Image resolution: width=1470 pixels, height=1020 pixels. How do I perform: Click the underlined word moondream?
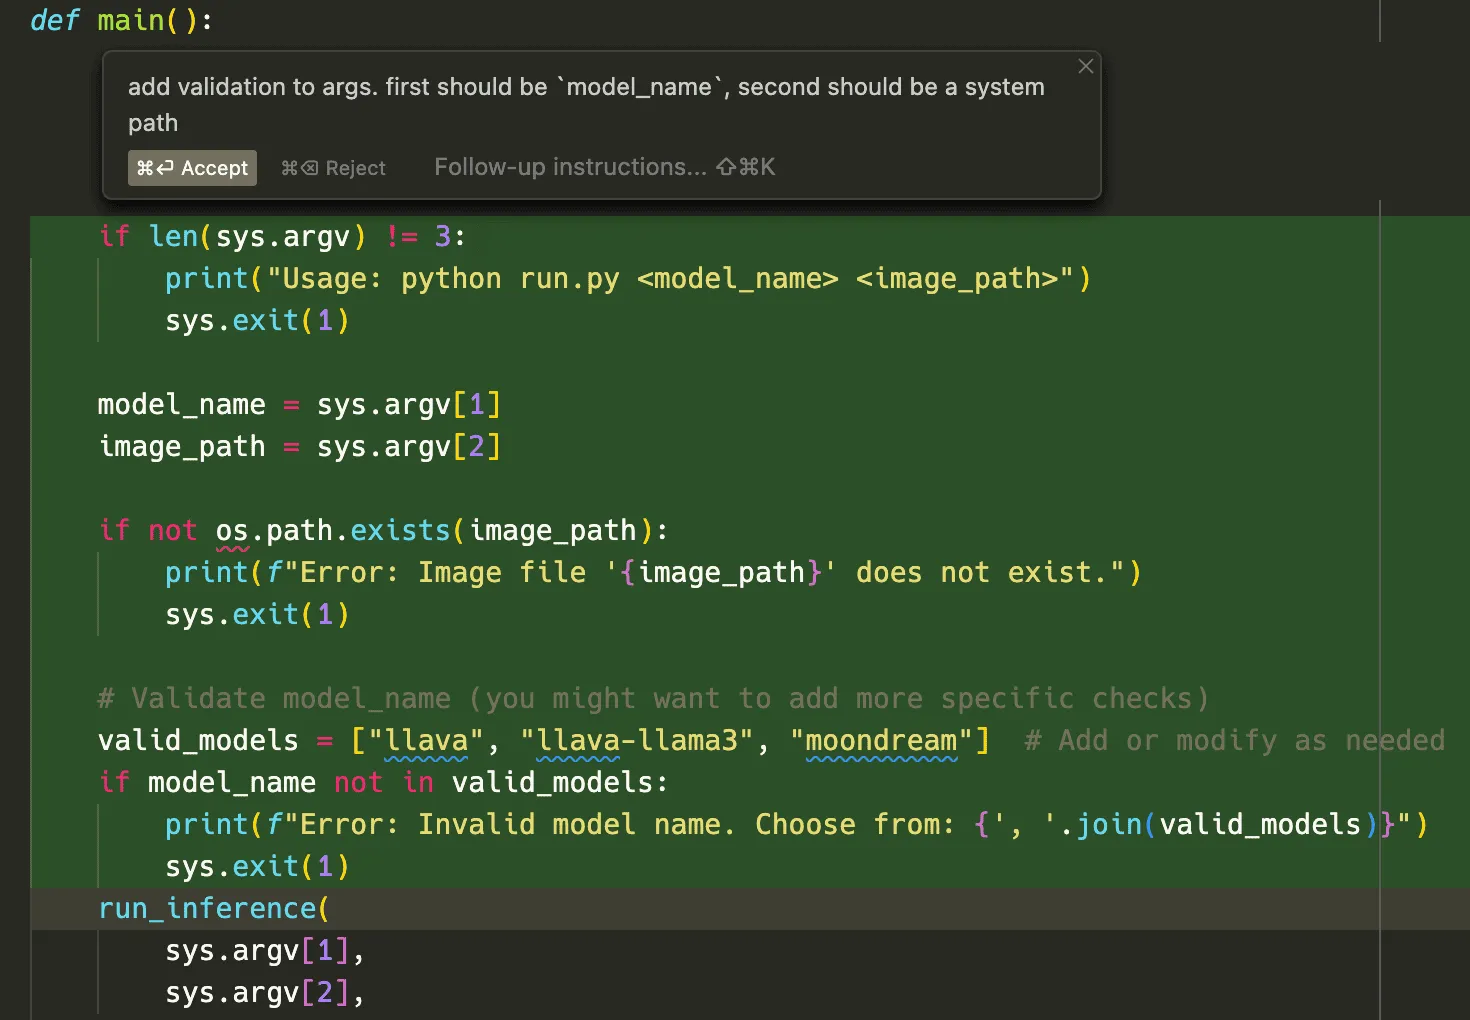point(880,740)
